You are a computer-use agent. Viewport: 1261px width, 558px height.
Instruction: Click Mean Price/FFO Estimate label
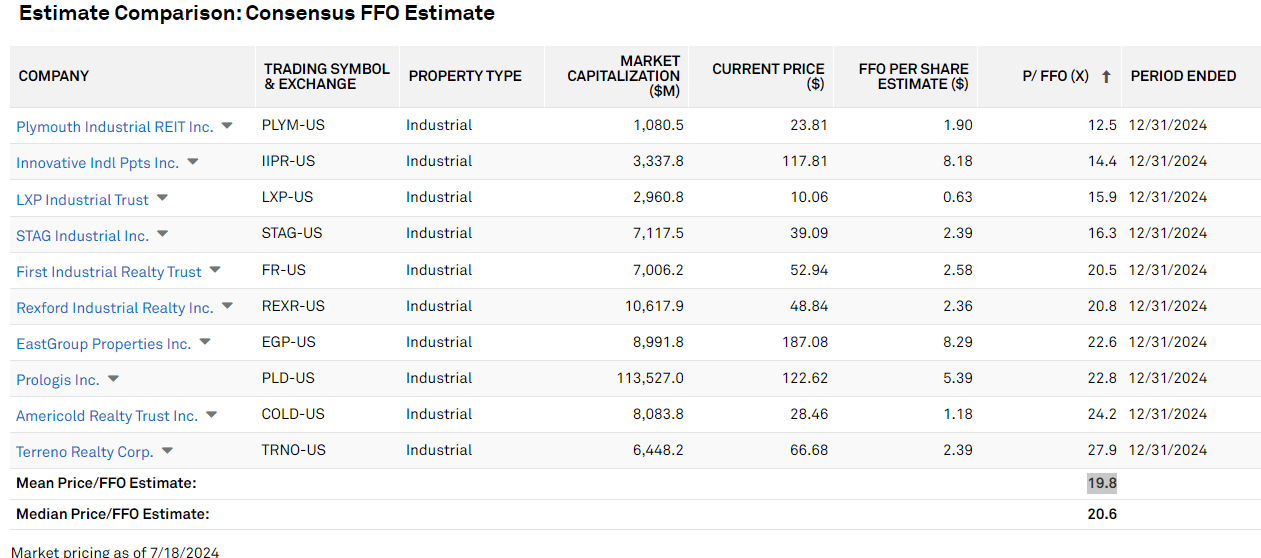click(x=106, y=483)
